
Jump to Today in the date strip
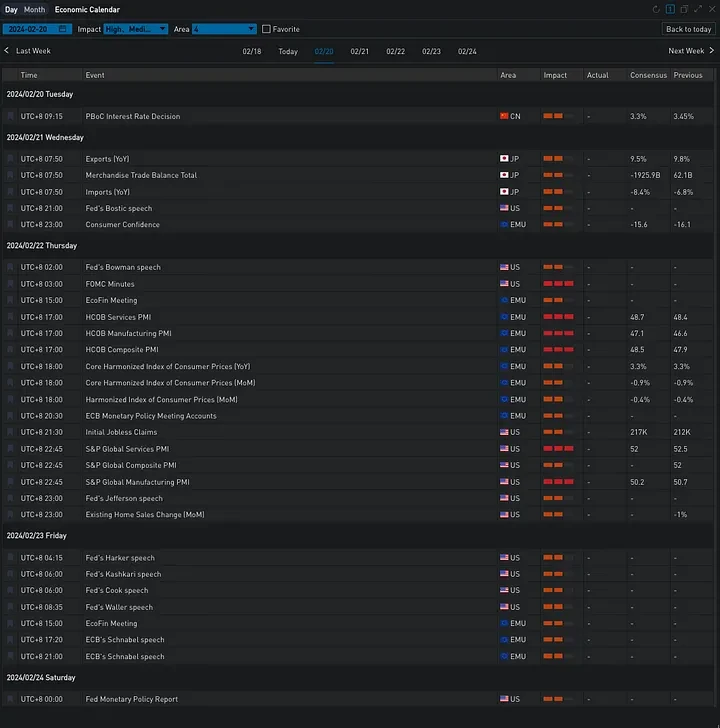288,51
